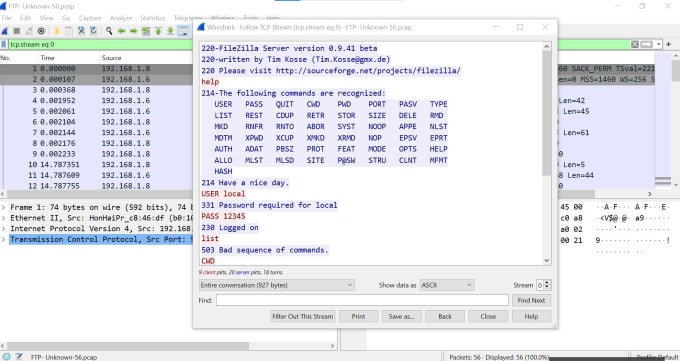Expand Transmission Control Protocol row
Image resolution: width=680 pixels, height=361 pixels.
3,240
